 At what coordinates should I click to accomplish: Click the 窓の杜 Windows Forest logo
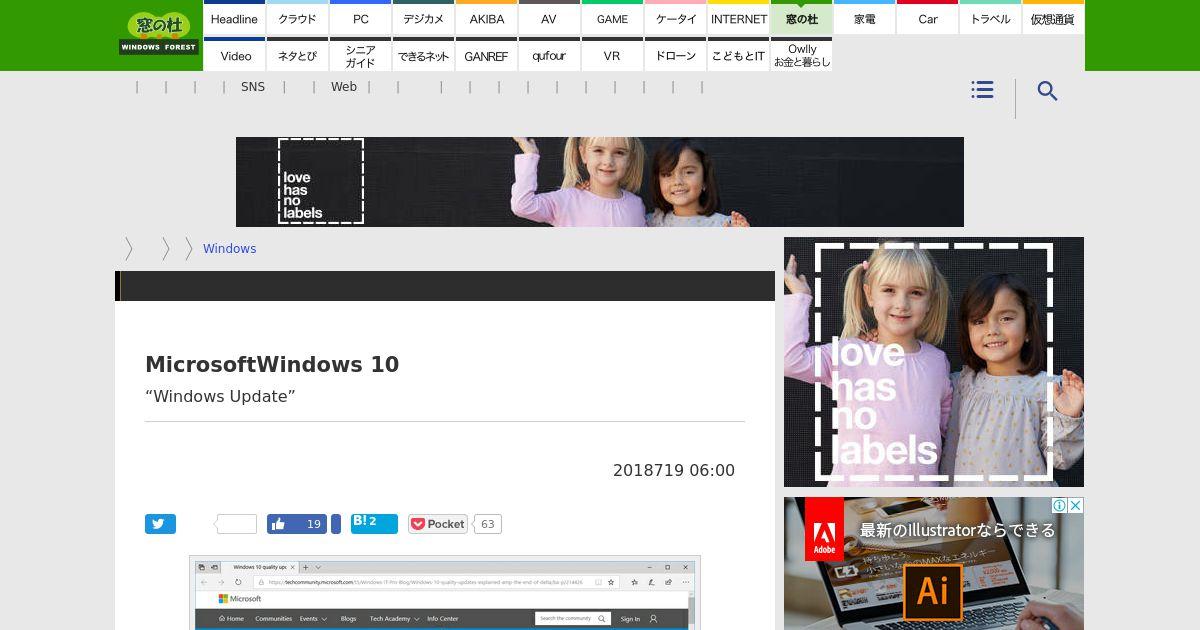tap(159, 34)
